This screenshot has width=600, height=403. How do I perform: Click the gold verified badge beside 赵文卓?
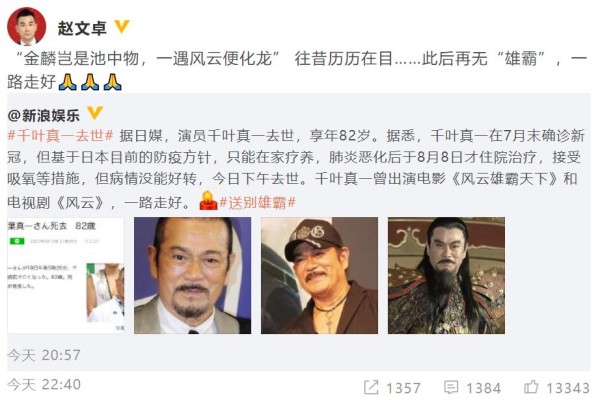[x=122, y=27]
